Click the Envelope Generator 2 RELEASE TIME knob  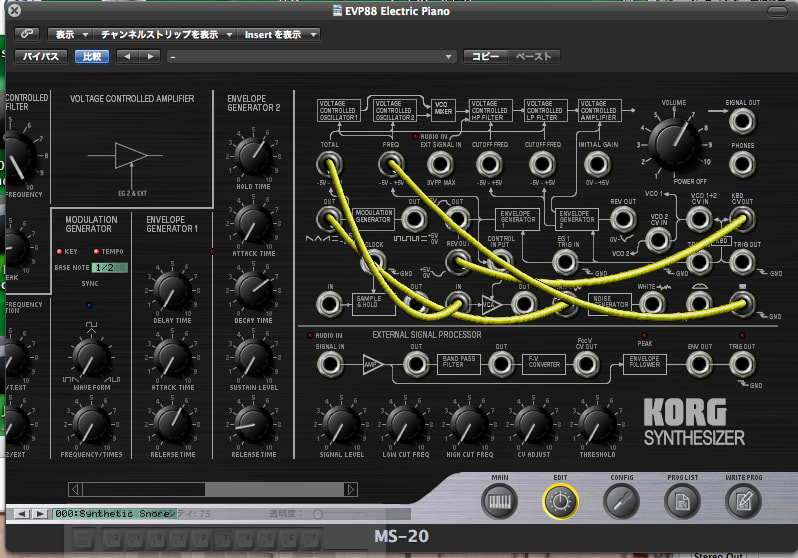tap(253, 424)
